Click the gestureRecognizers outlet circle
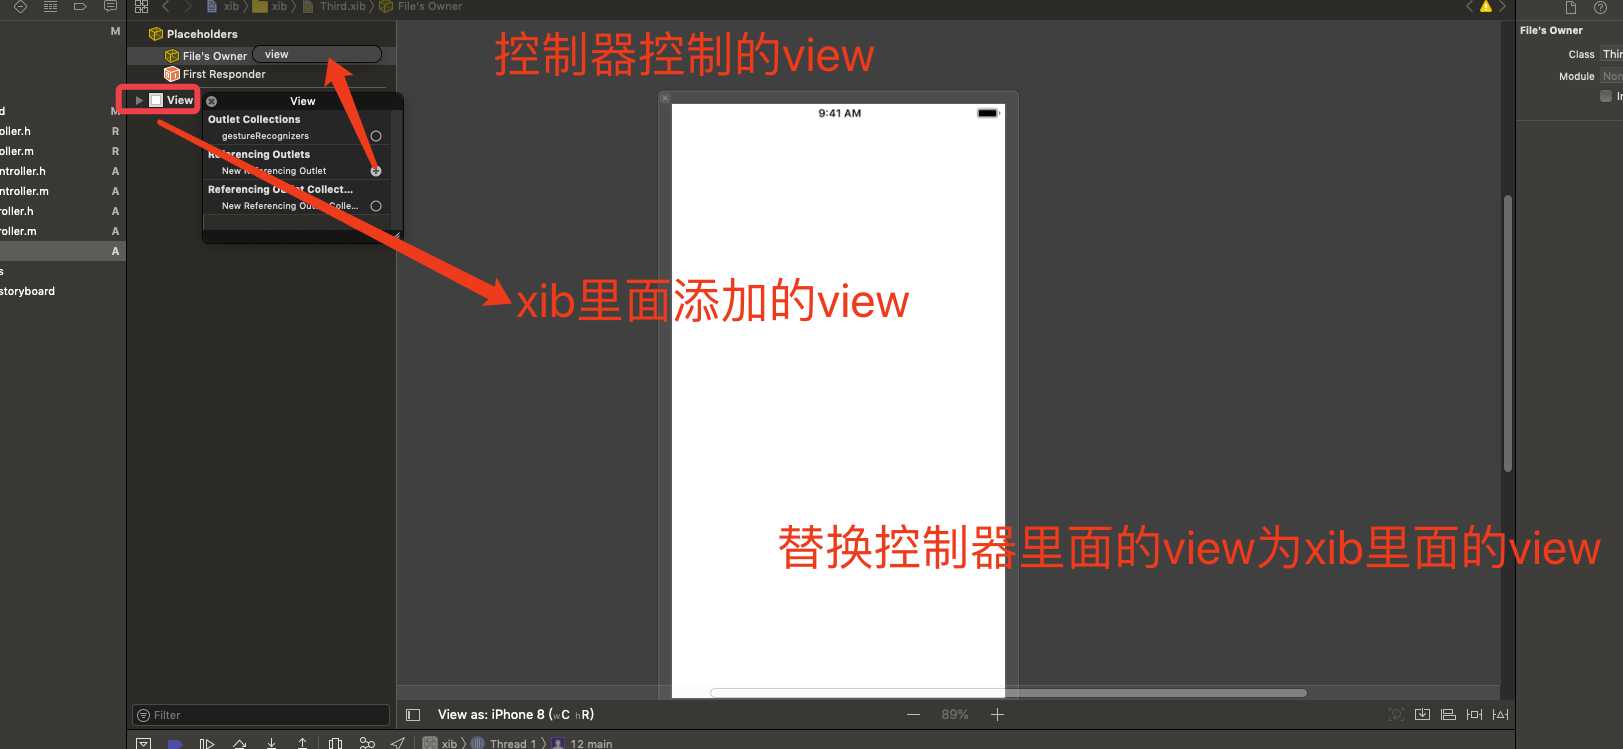Viewport: 1623px width, 749px height. (x=376, y=136)
